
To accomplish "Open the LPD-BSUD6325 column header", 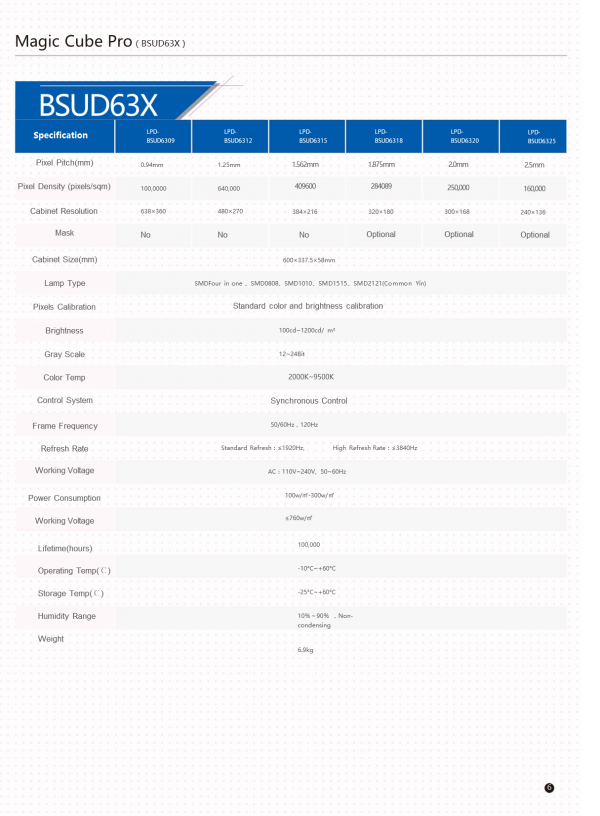I will [x=534, y=136].
